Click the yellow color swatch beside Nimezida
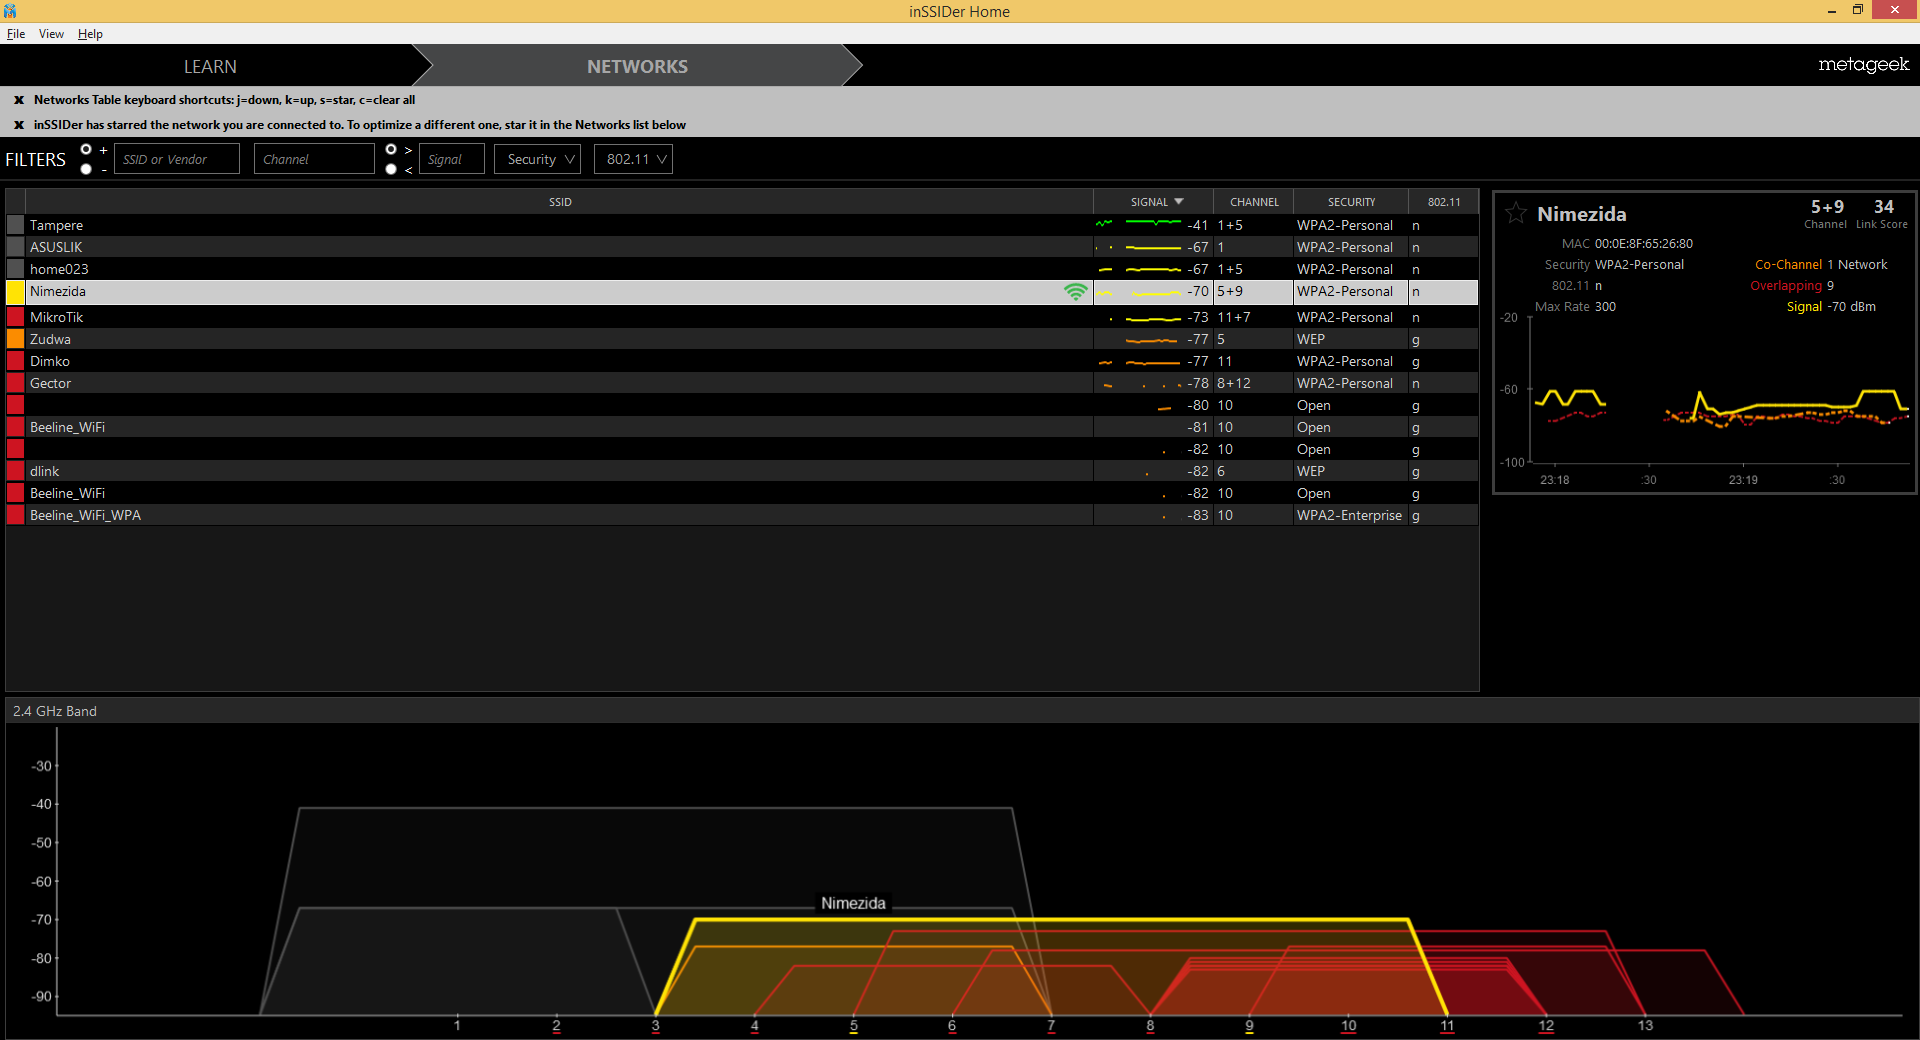Image resolution: width=1920 pixels, height=1040 pixels. coord(15,292)
